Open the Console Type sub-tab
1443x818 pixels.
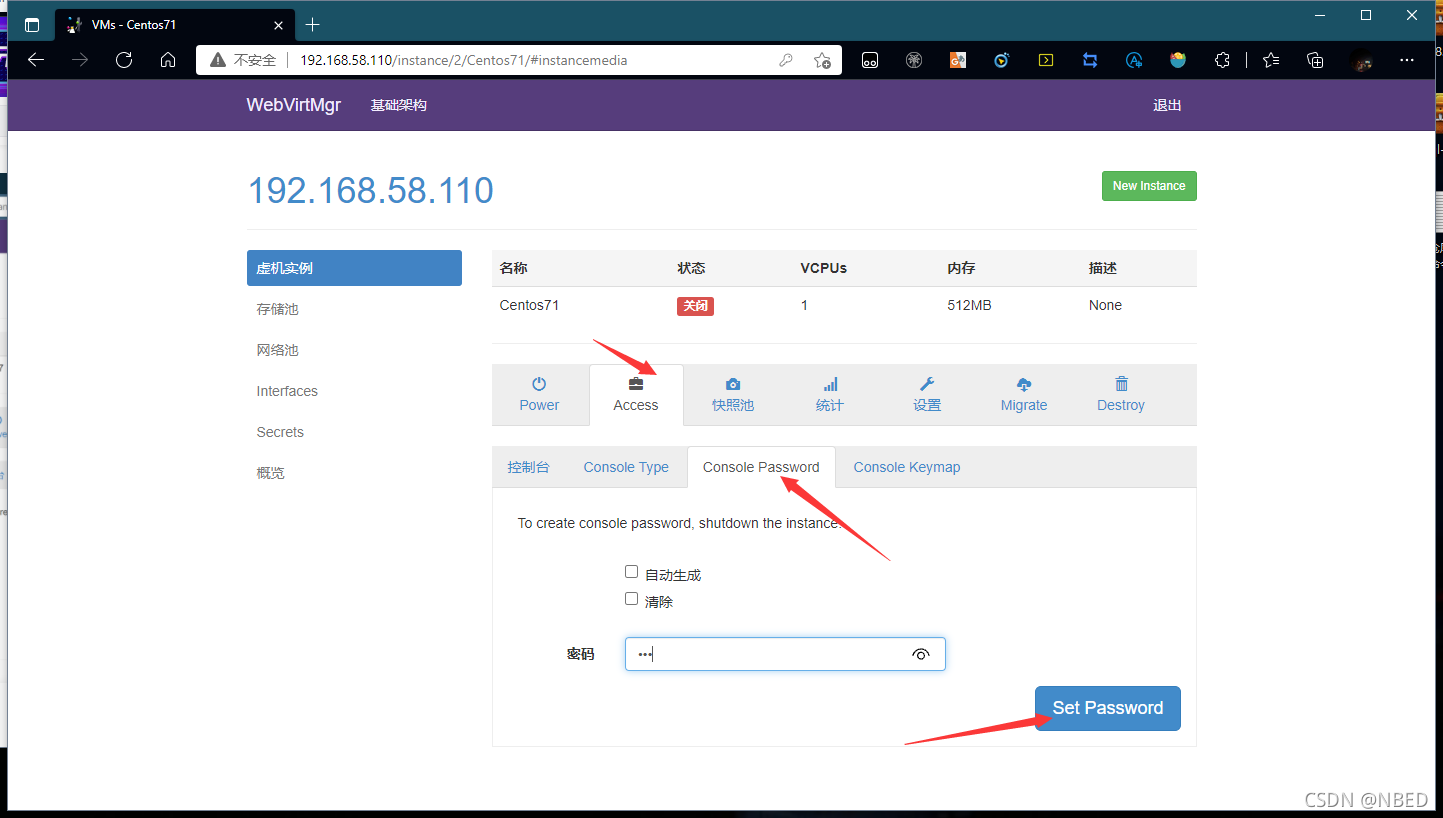tap(626, 467)
